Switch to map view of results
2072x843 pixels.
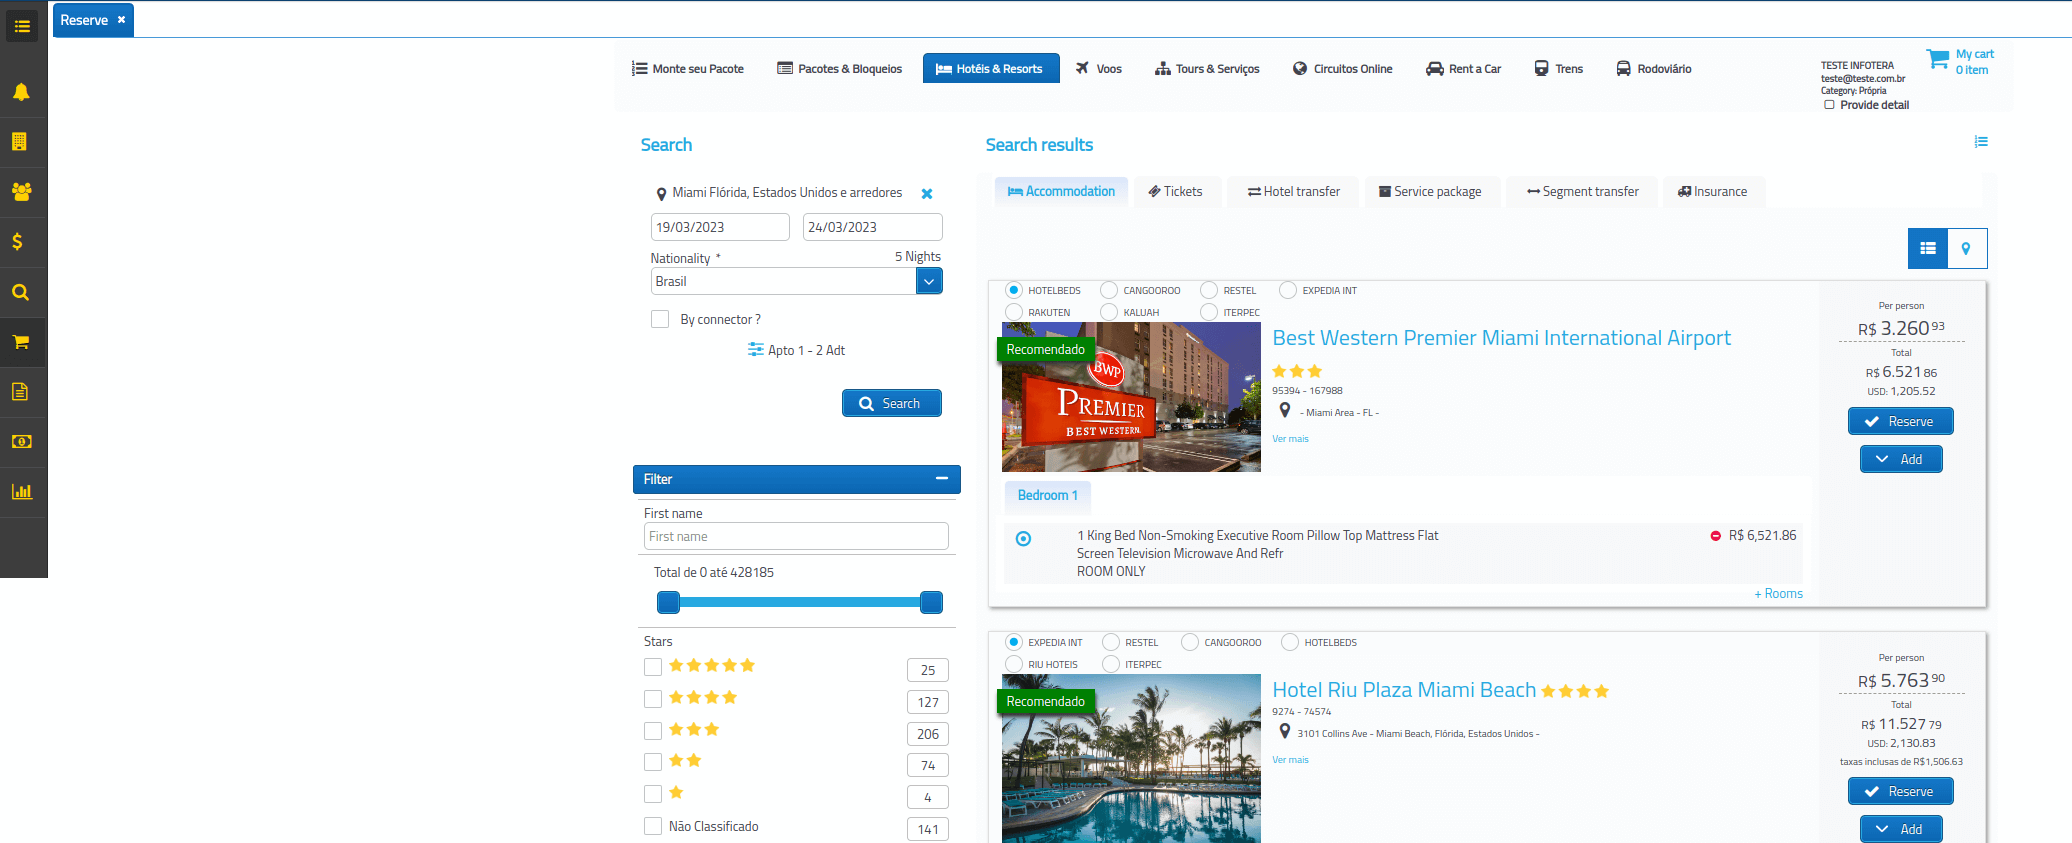pyautogui.click(x=1967, y=249)
